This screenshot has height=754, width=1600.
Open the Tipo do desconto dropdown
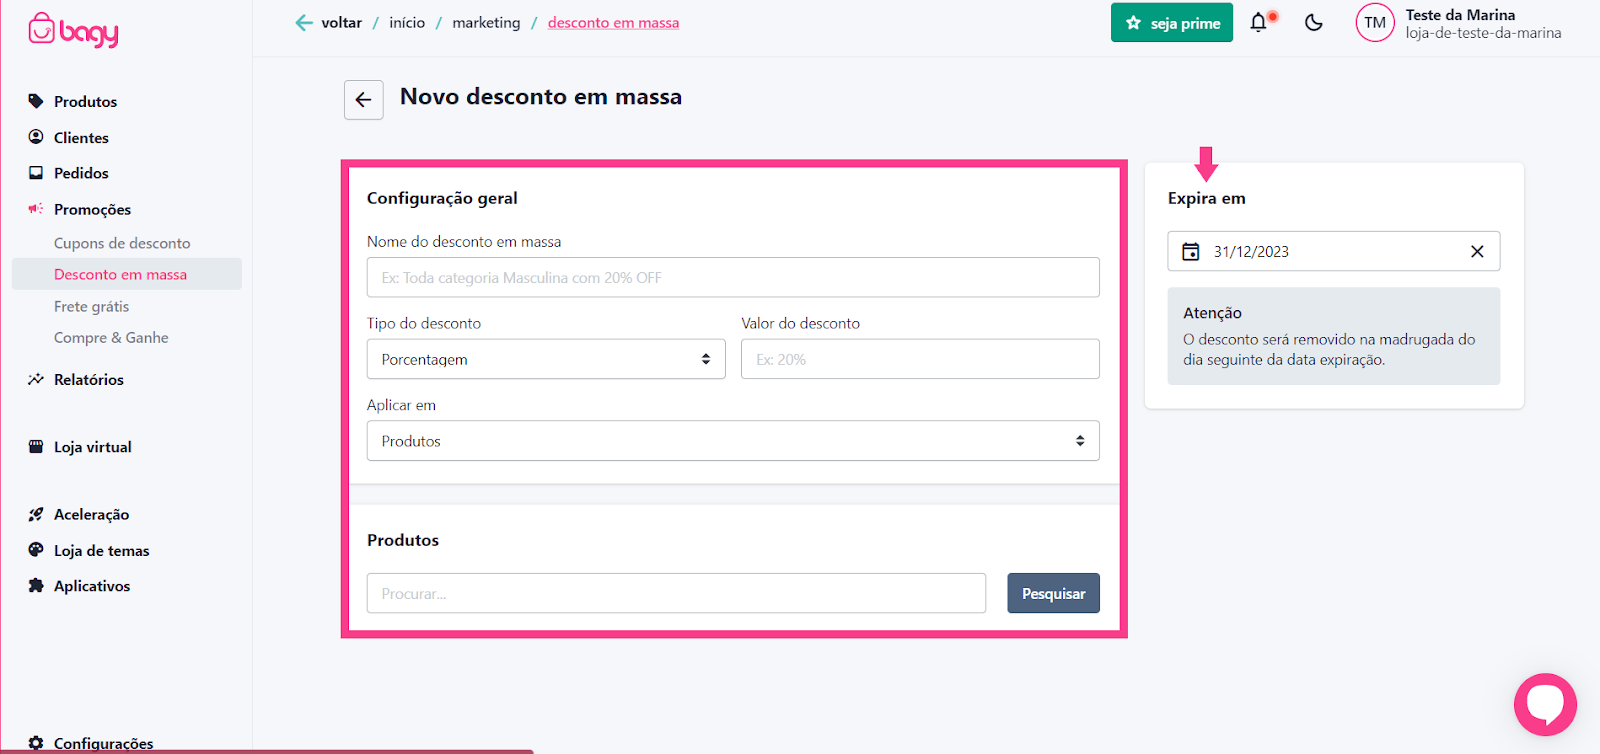546,359
